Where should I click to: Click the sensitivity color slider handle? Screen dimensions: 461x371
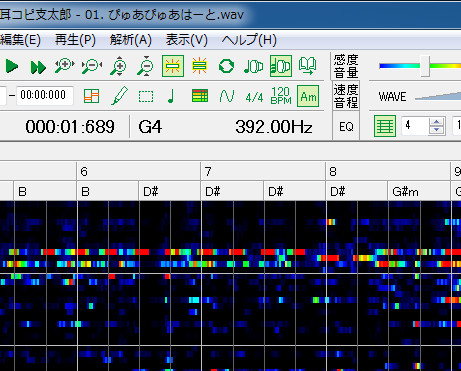[x=425, y=66]
